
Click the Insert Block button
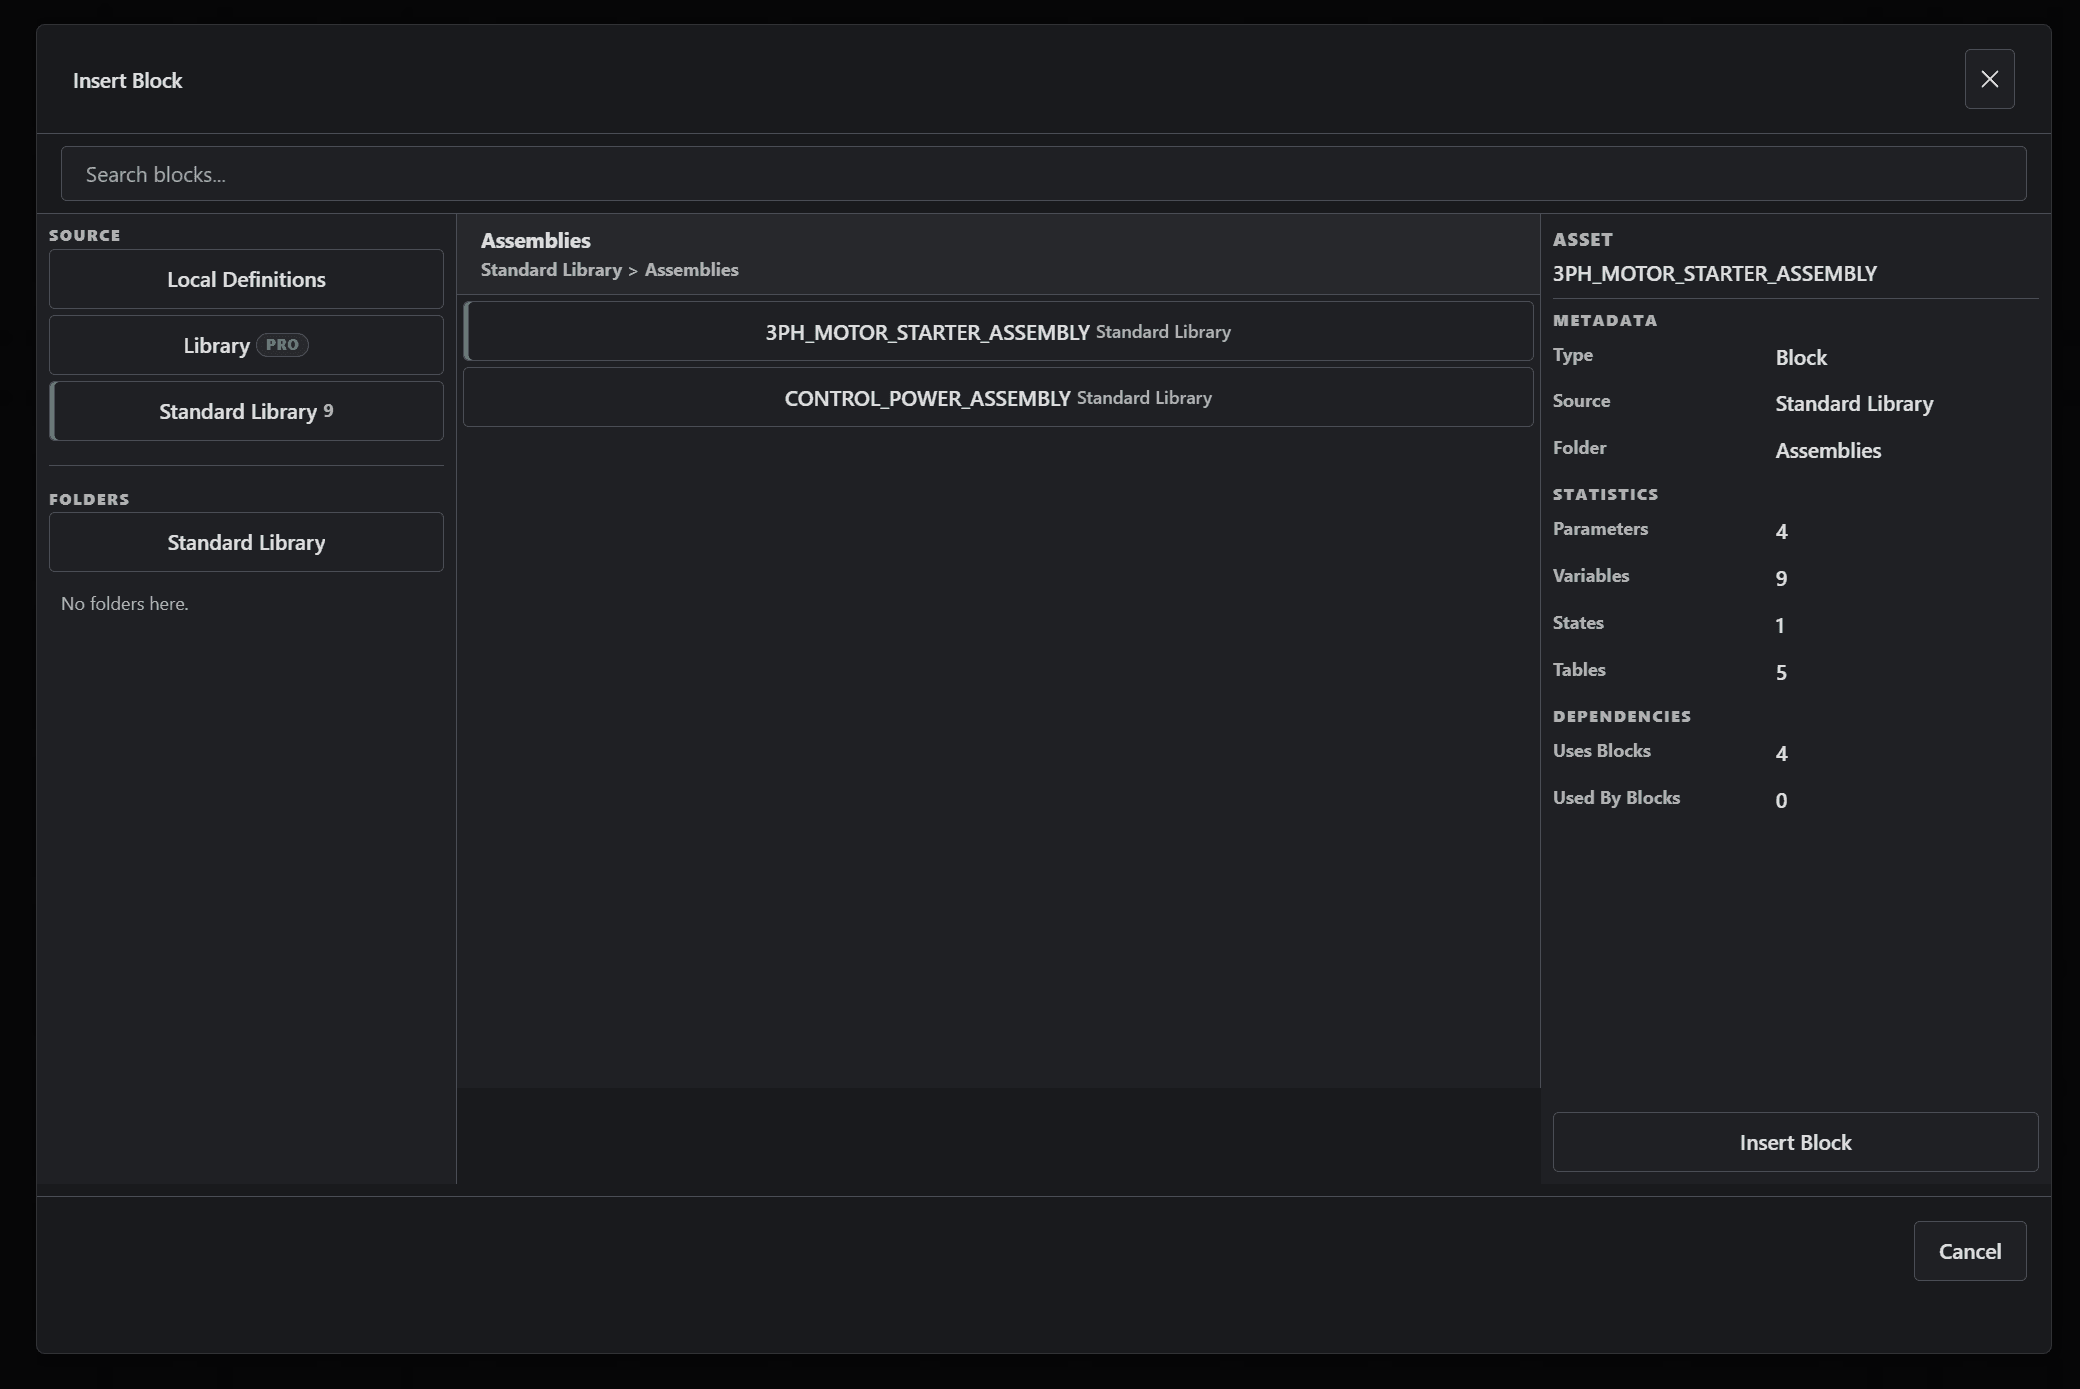click(1795, 1142)
